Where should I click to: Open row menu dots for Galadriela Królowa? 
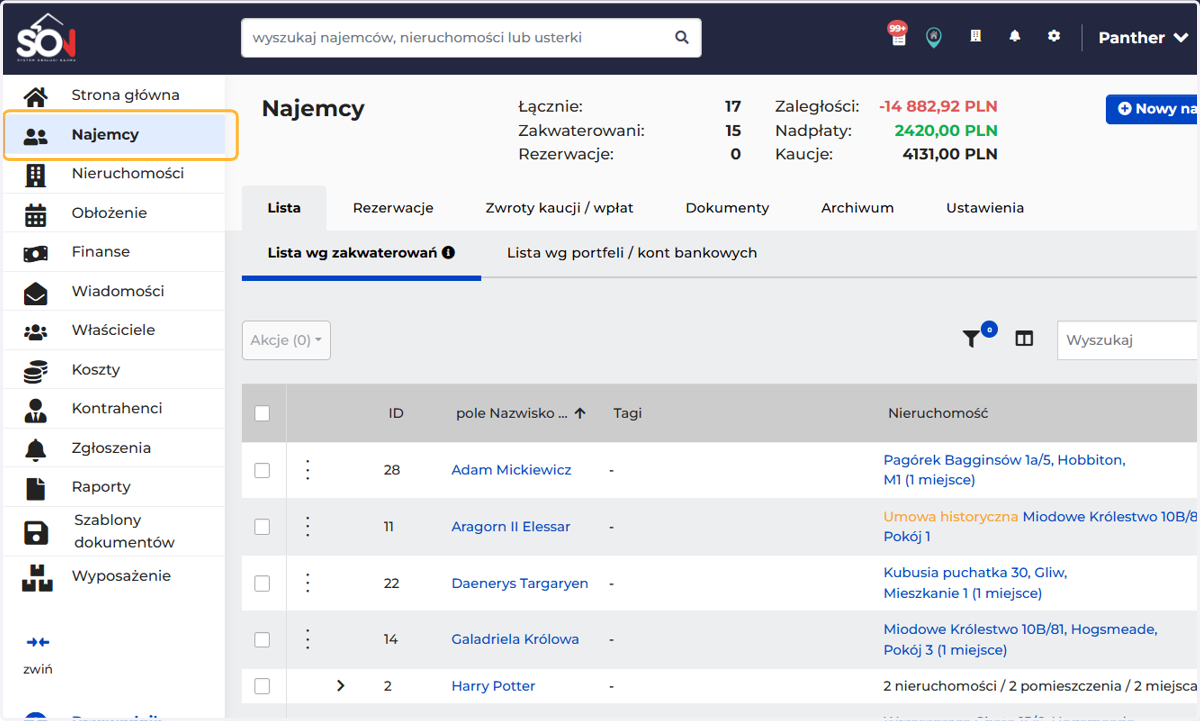(308, 640)
